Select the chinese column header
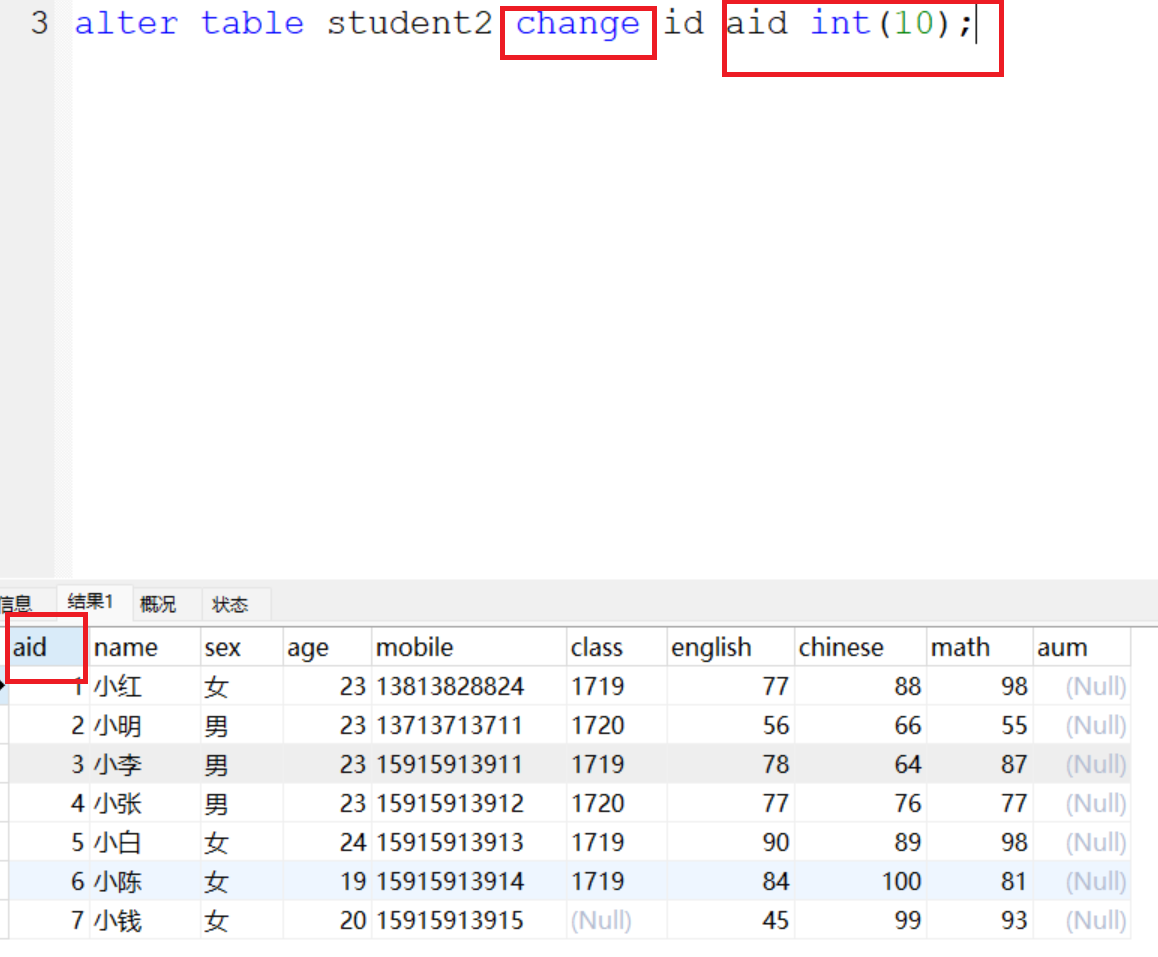This screenshot has height=957, width=1158. tap(860, 648)
